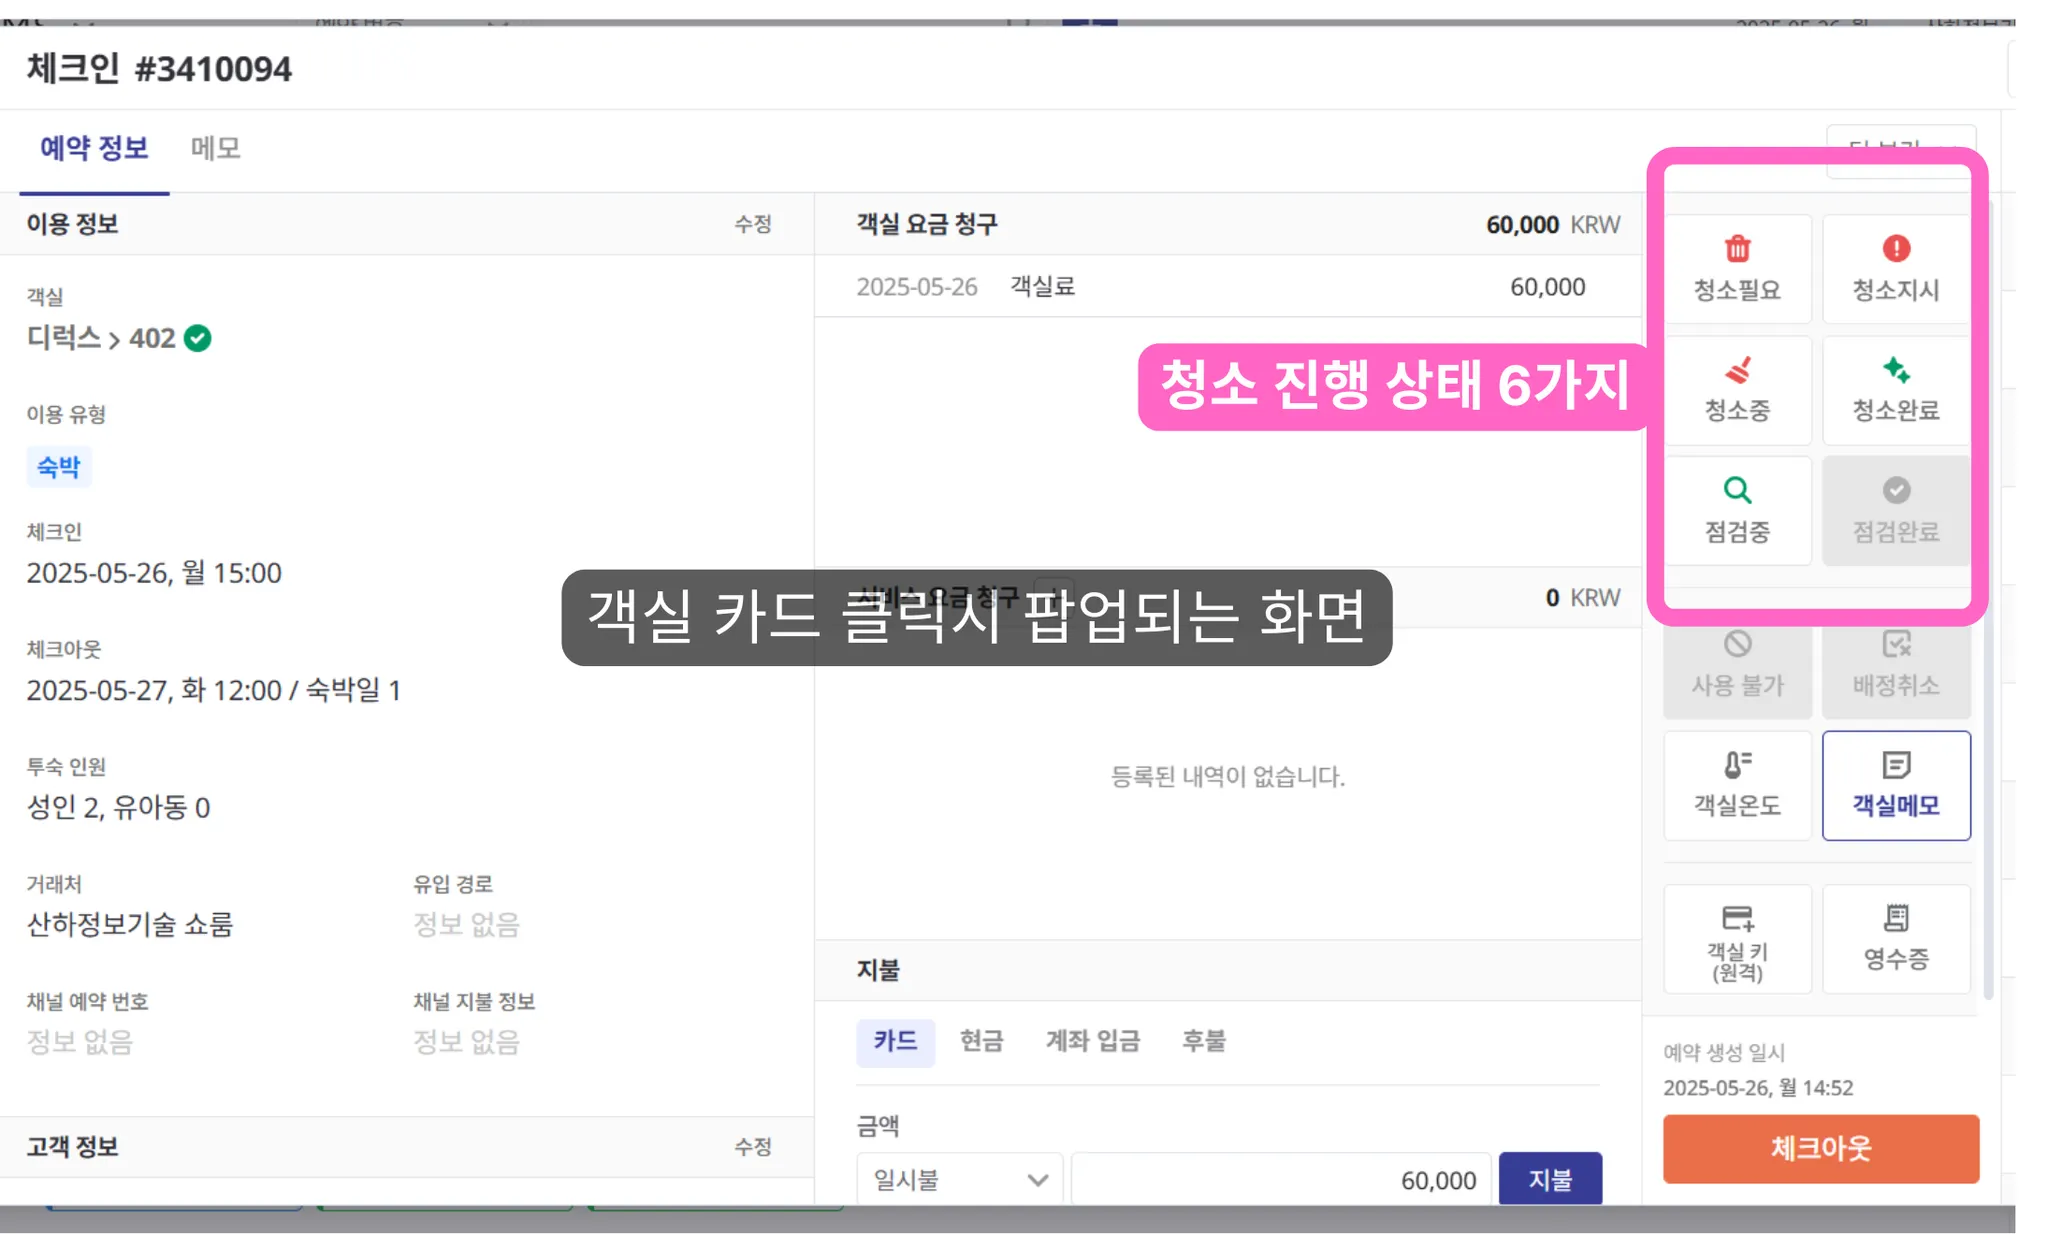2048x1234 pixels.
Task: Open the 영수증 receipt icon
Action: 1895,939
